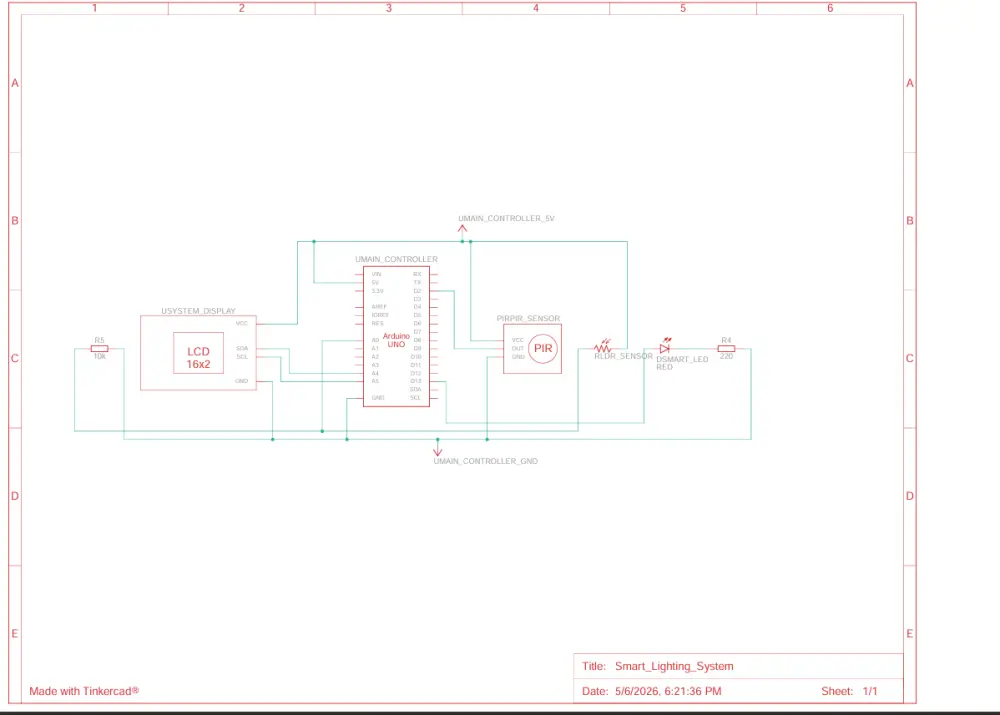Click the RES pin on Arduino
This screenshot has height=715, width=1000.
point(378,323)
